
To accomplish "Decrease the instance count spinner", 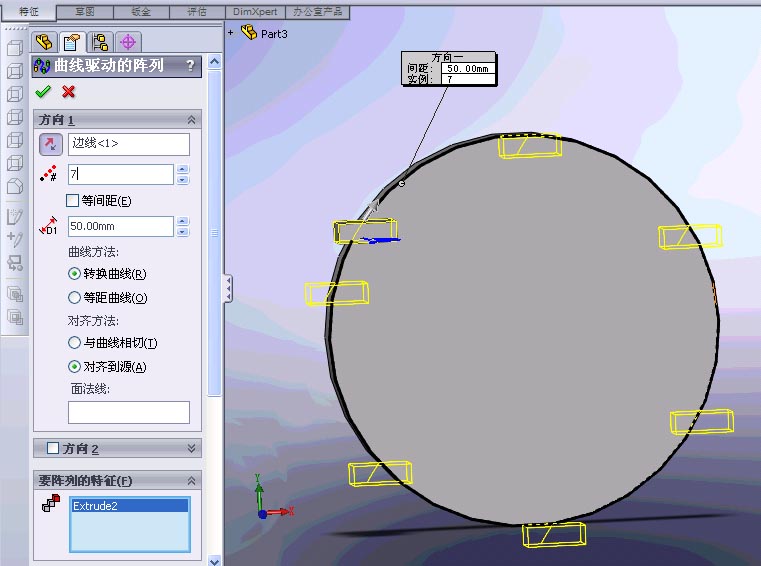I will pyautogui.click(x=182, y=180).
